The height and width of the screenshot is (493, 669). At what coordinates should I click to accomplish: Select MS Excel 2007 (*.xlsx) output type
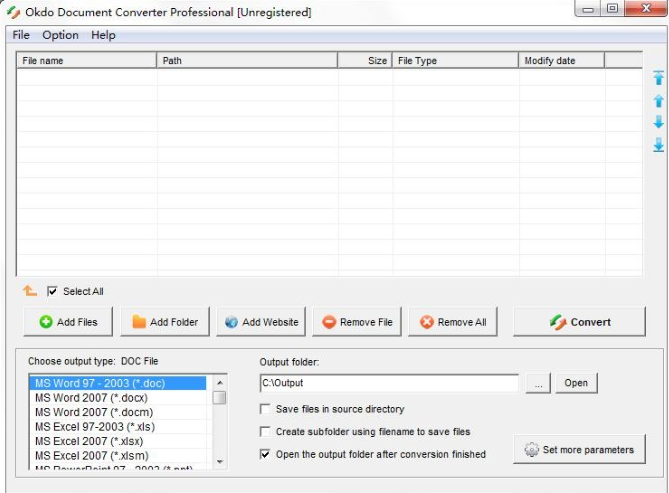118,441
